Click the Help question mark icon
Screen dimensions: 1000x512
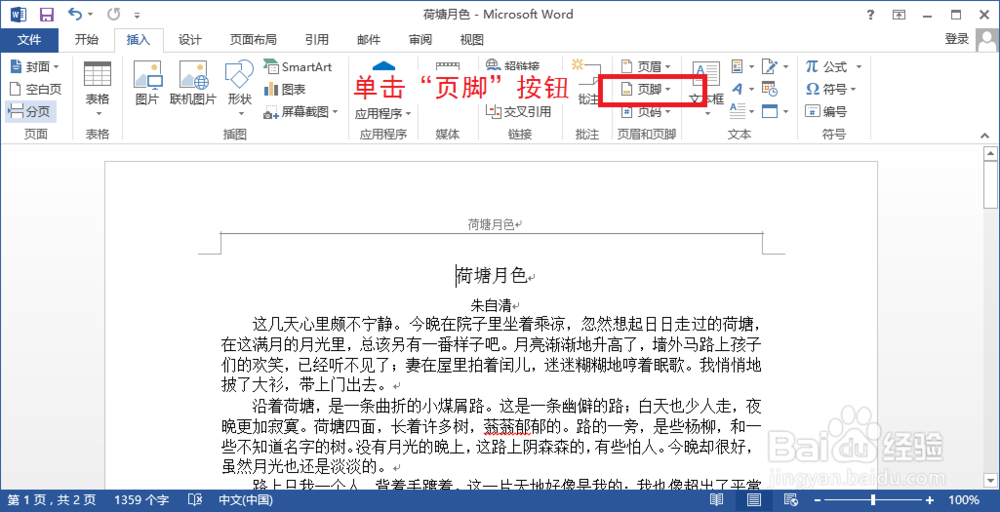(x=871, y=15)
